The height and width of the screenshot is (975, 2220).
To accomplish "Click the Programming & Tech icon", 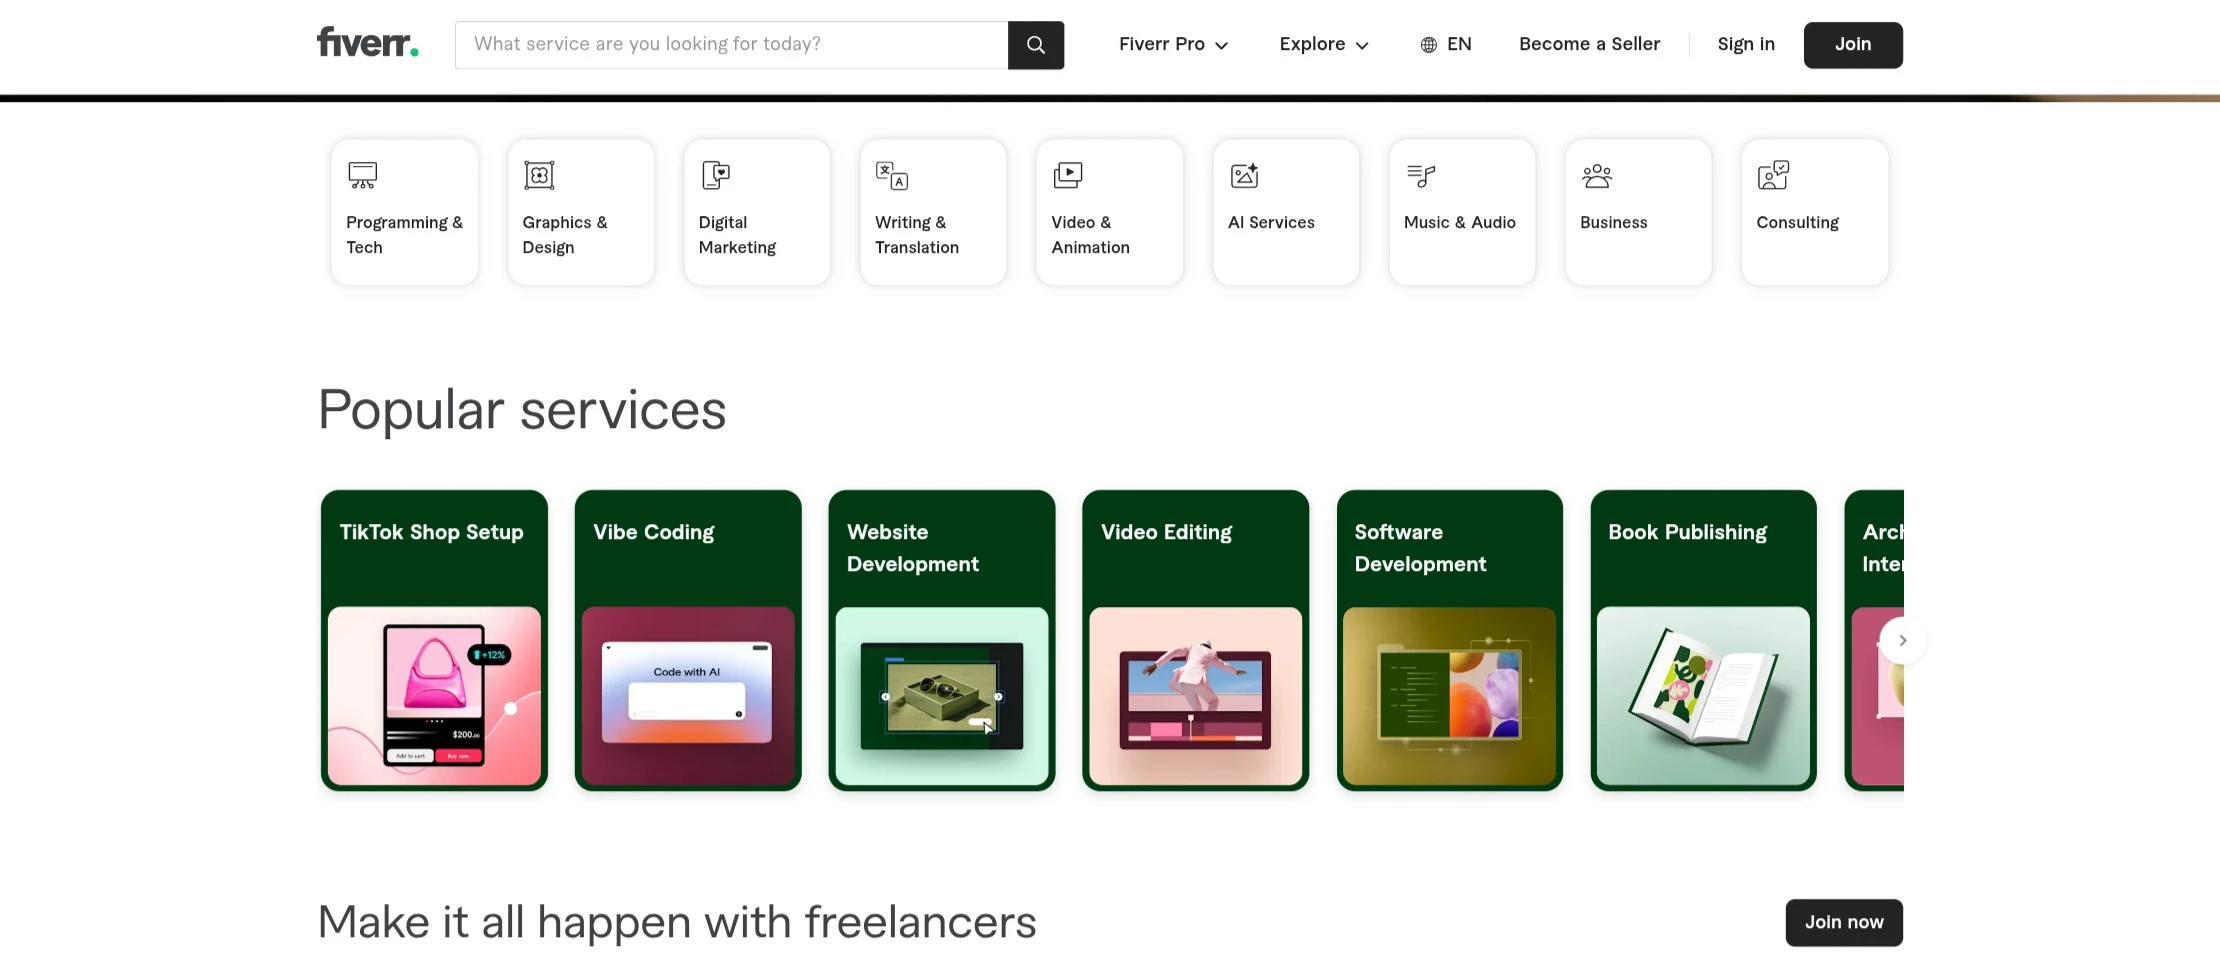I will click(x=362, y=175).
